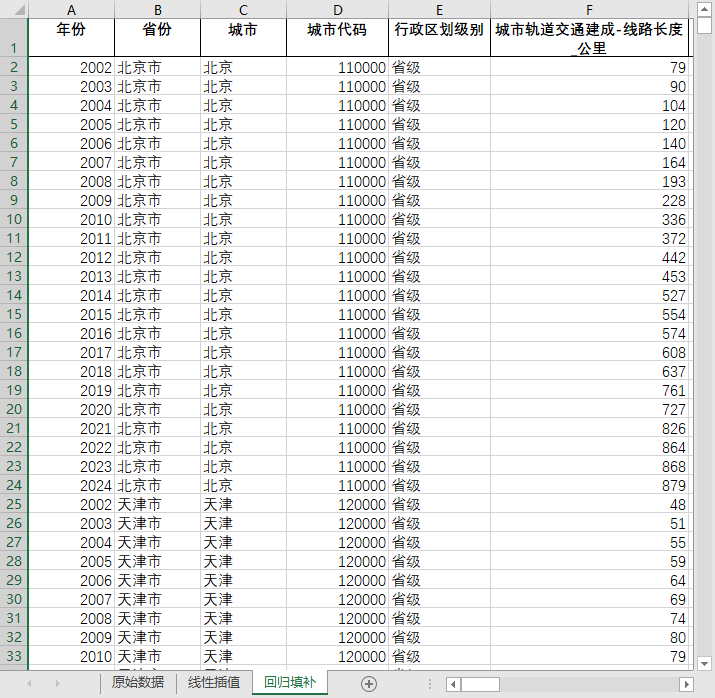715x698 pixels.
Task: Select row 24 header
Action: [14, 485]
